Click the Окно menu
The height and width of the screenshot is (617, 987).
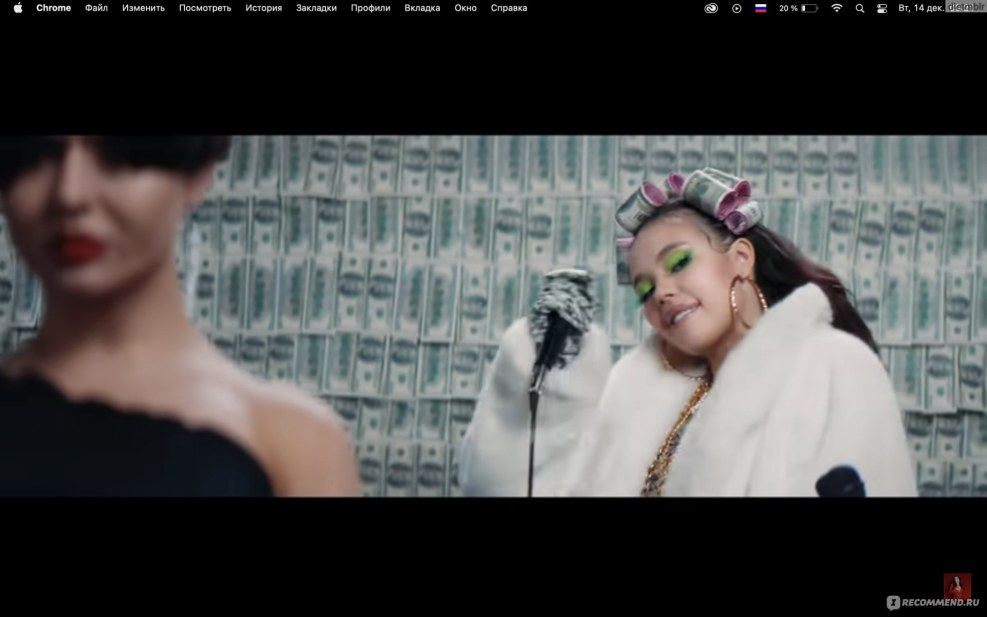coord(465,8)
